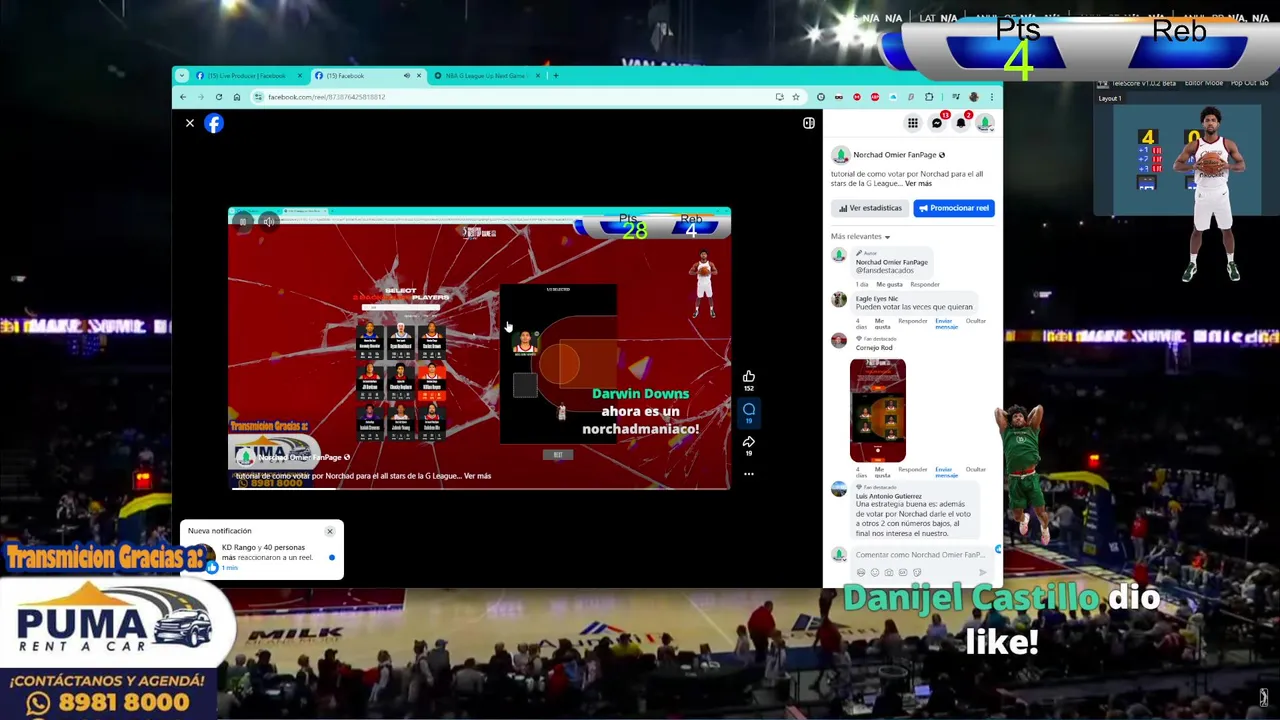Viewport: 1280px width, 720px height.
Task: Open Cornejo Rod's comment image thumbnail
Action: (x=877, y=410)
